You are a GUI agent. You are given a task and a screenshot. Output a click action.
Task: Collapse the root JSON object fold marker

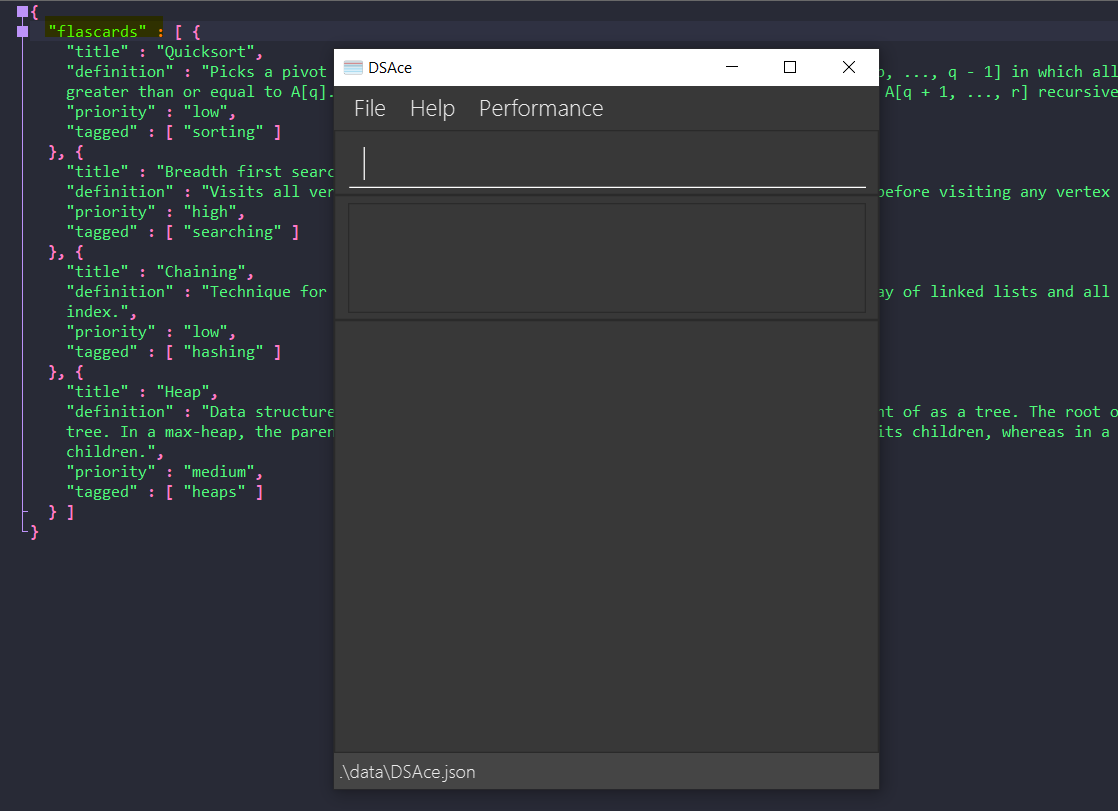pyautogui.click(x=22, y=11)
